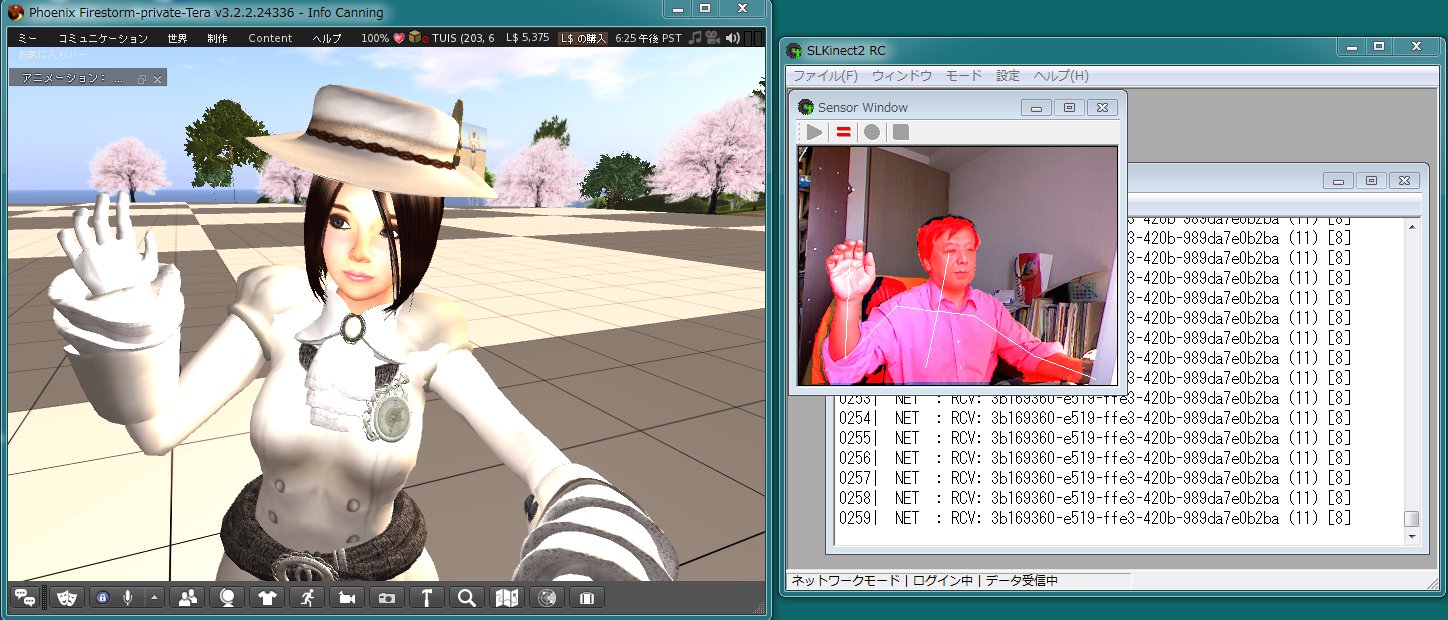Open the ファイル(F) menu in SLKinect2

(x=825, y=76)
